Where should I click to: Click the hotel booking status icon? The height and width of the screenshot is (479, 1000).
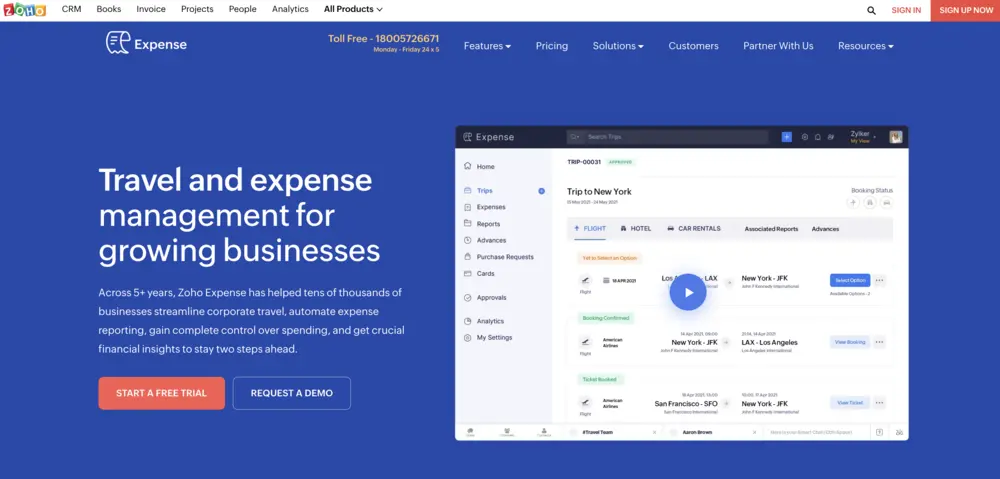870,202
